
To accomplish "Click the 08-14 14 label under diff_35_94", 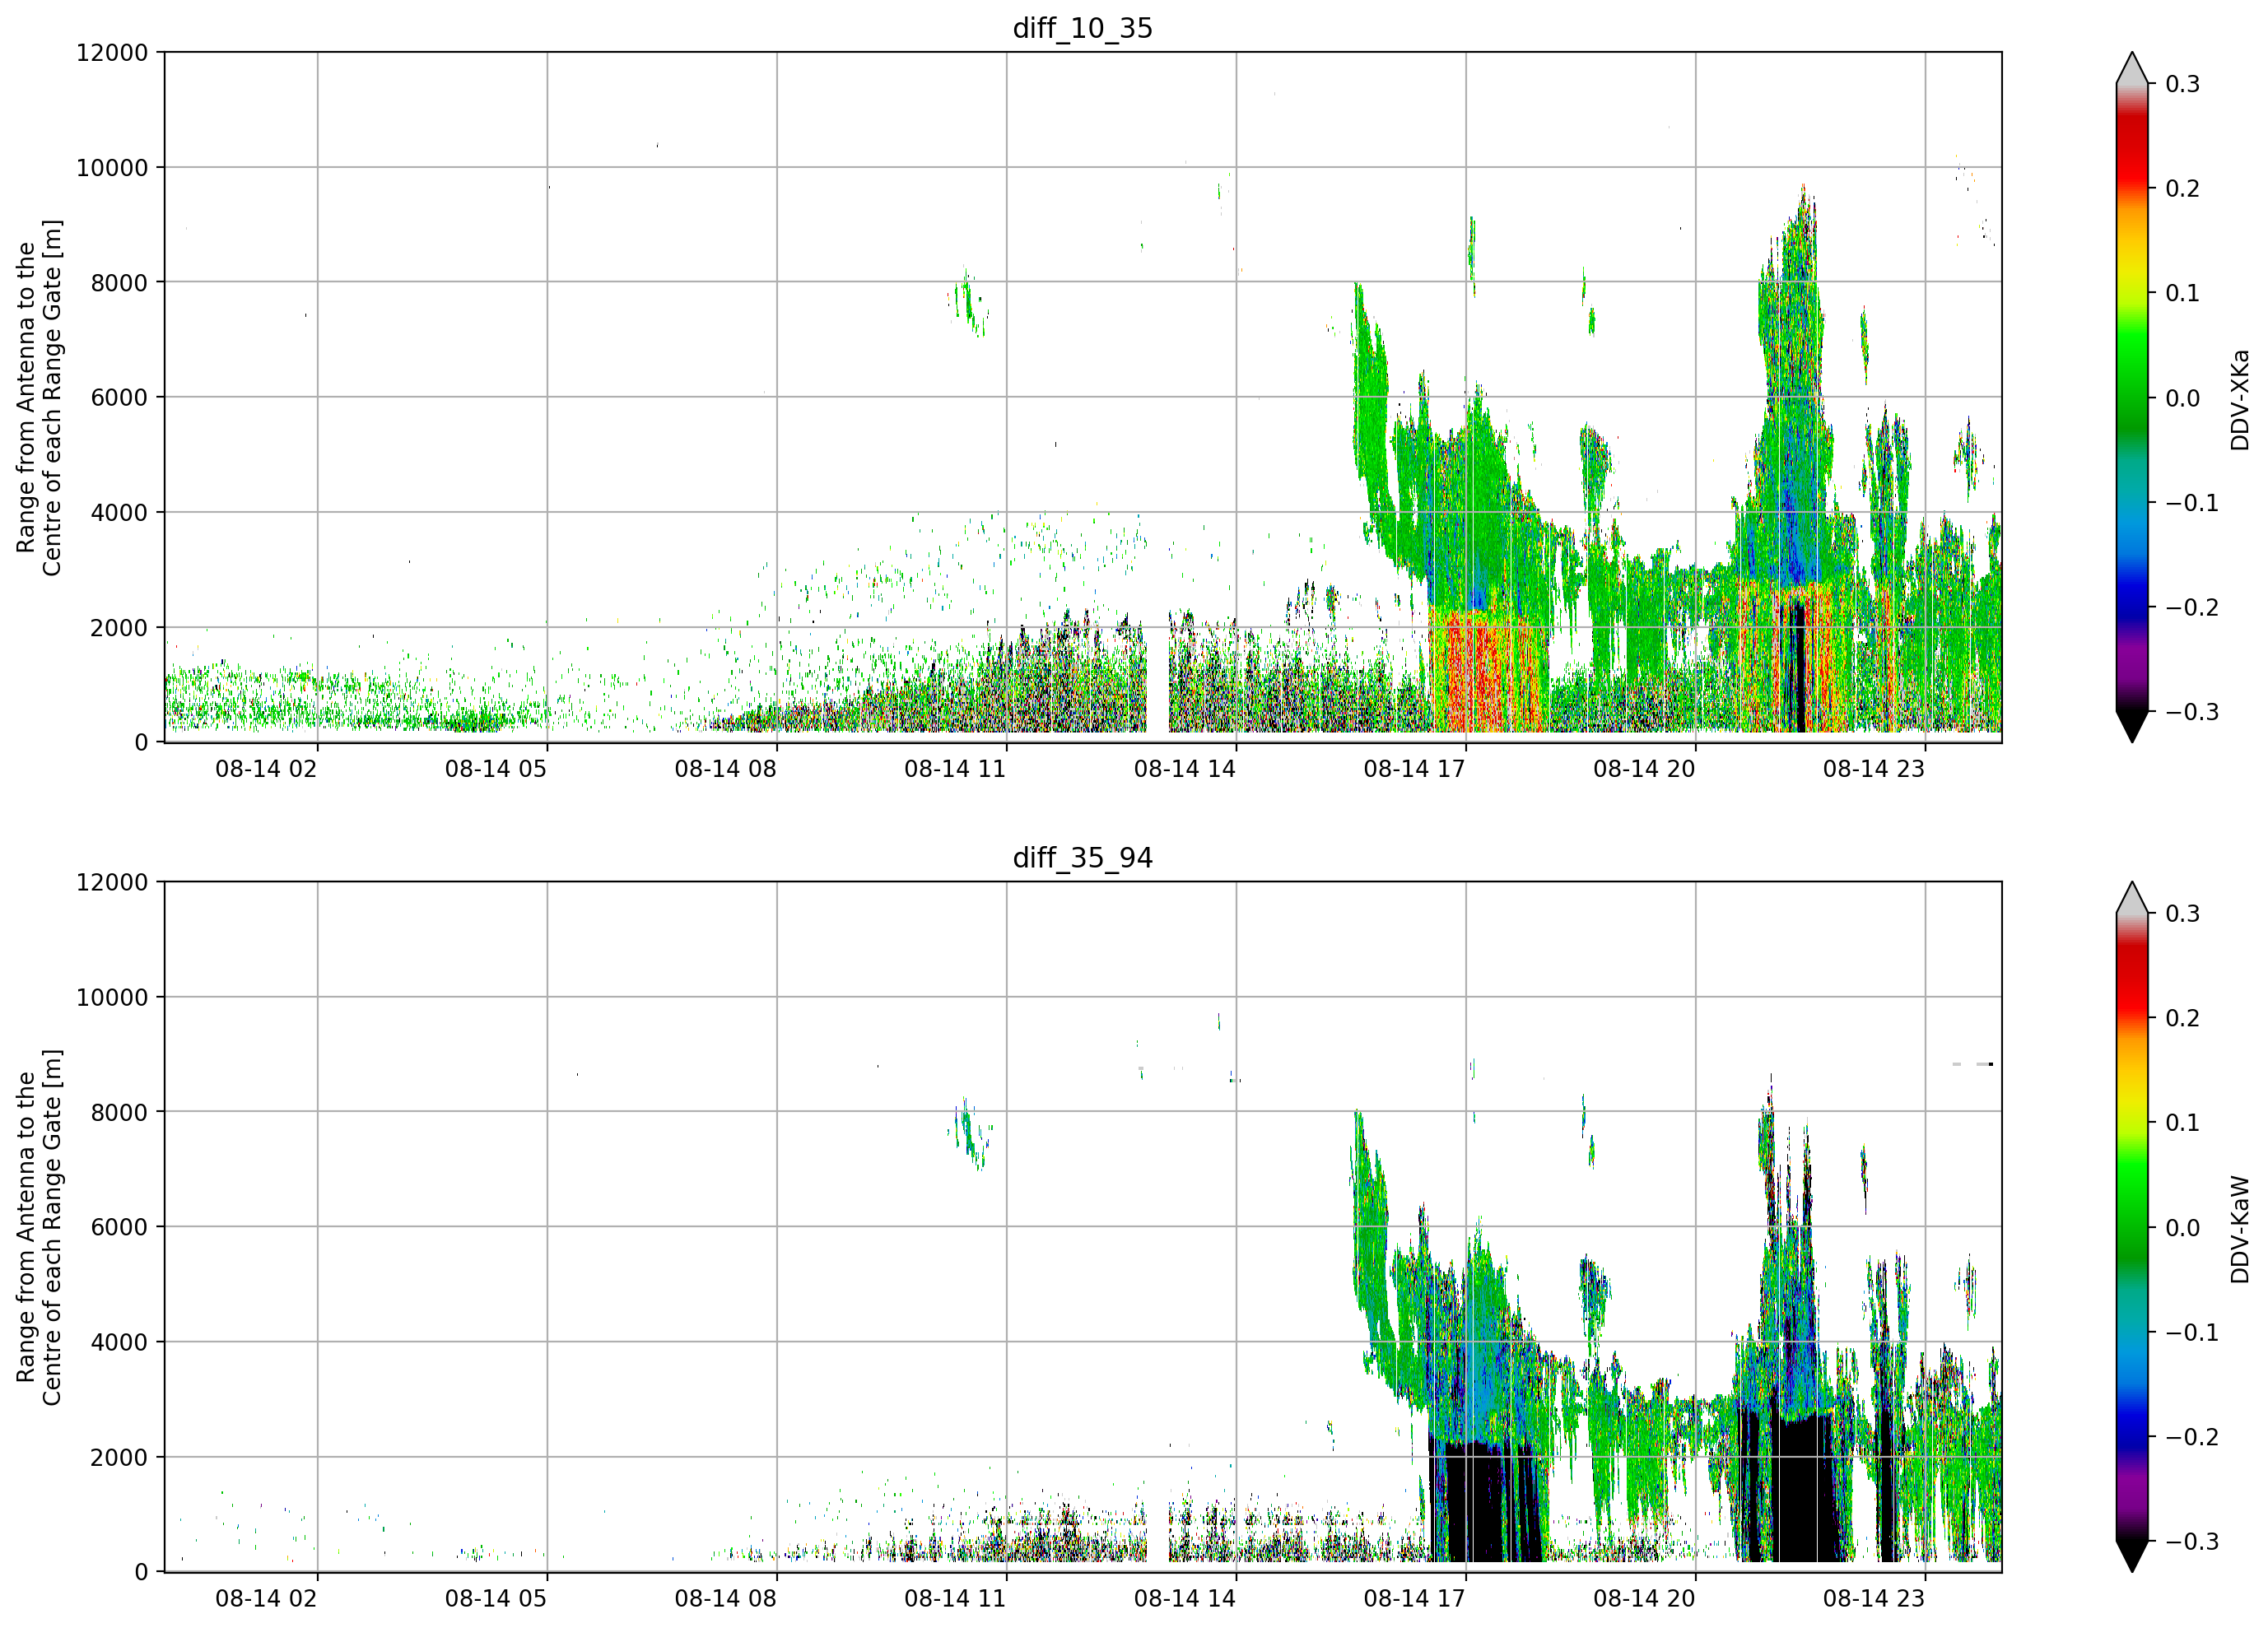I will pos(1185,1599).
